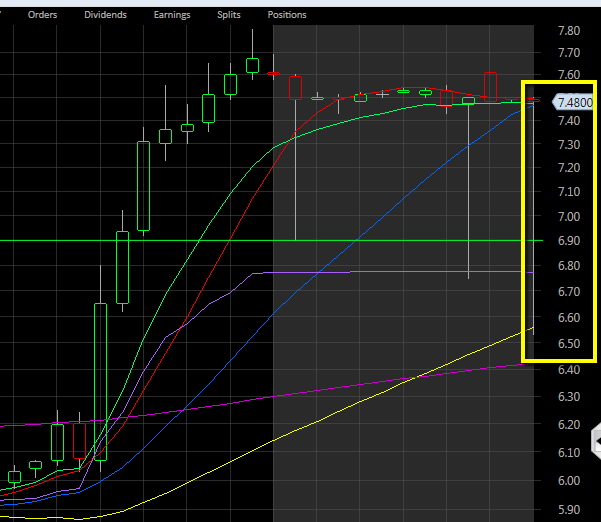Viewport: 601px width, 522px height.
Task: Select the rightmost red candlestick
Action: 491,86
